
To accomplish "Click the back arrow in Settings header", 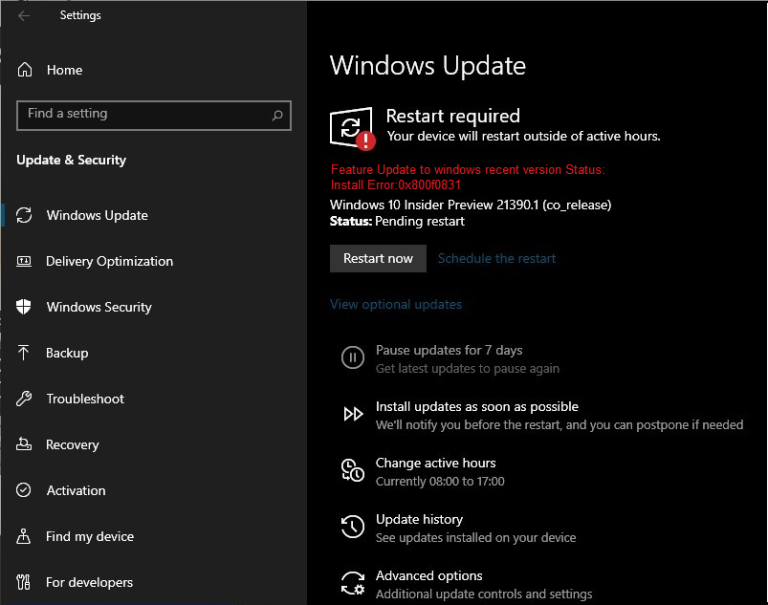I will pos(24,16).
